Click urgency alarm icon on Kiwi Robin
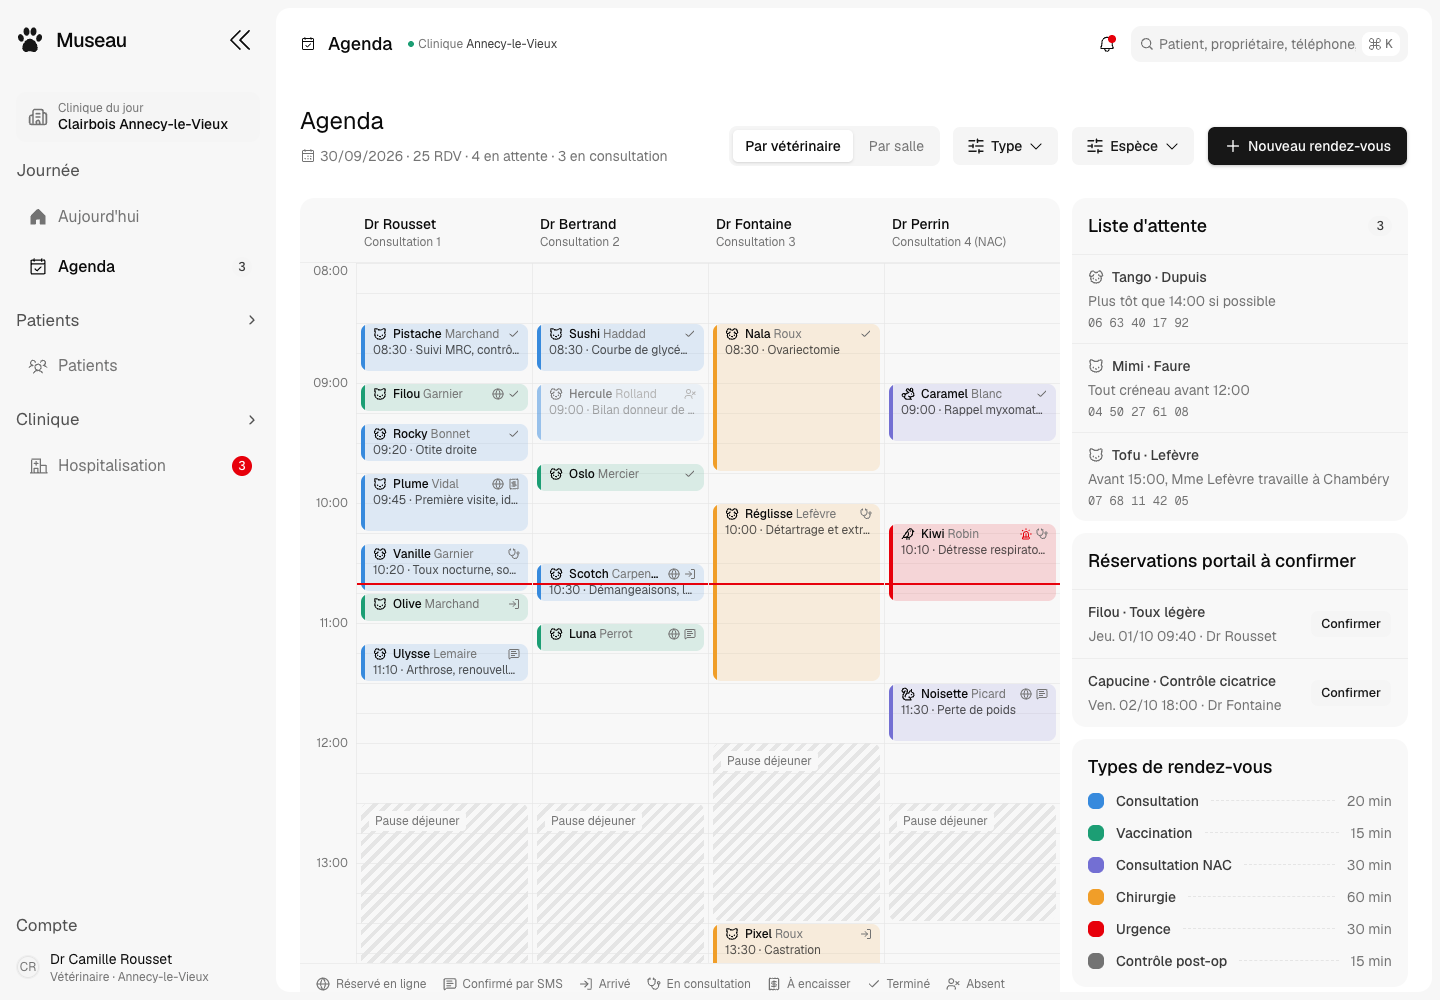Viewport: 1440px width, 1000px height. [x=1025, y=534]
